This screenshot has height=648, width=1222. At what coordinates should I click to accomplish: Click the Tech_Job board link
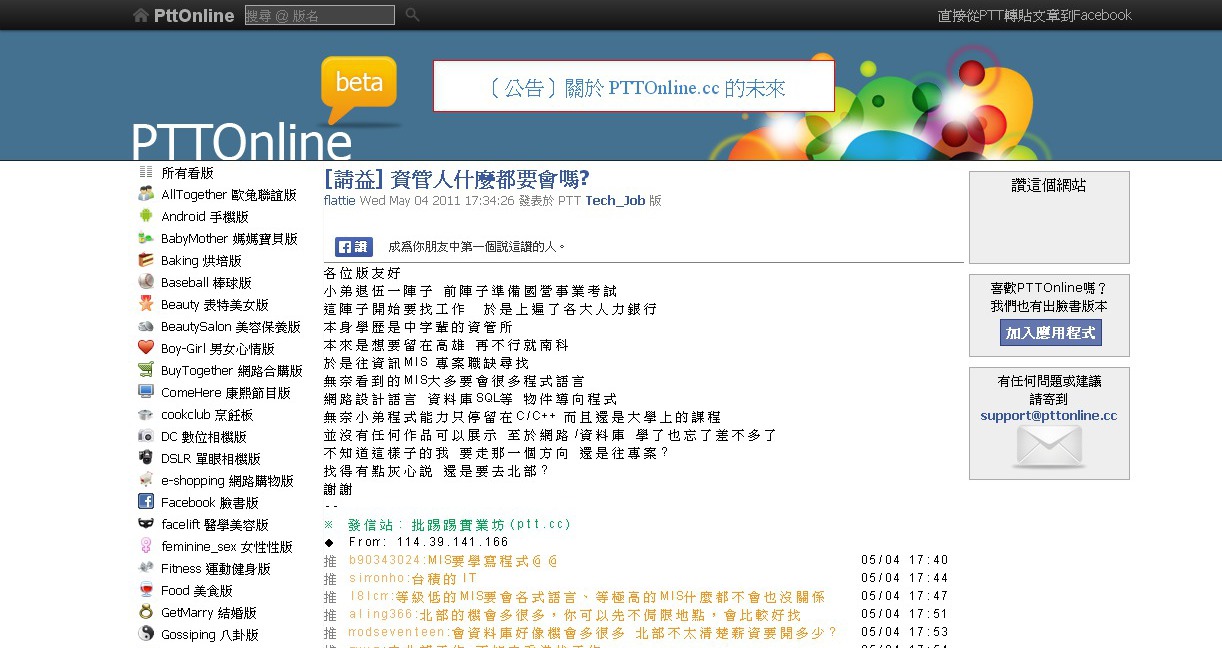click(x=615, y=200)
